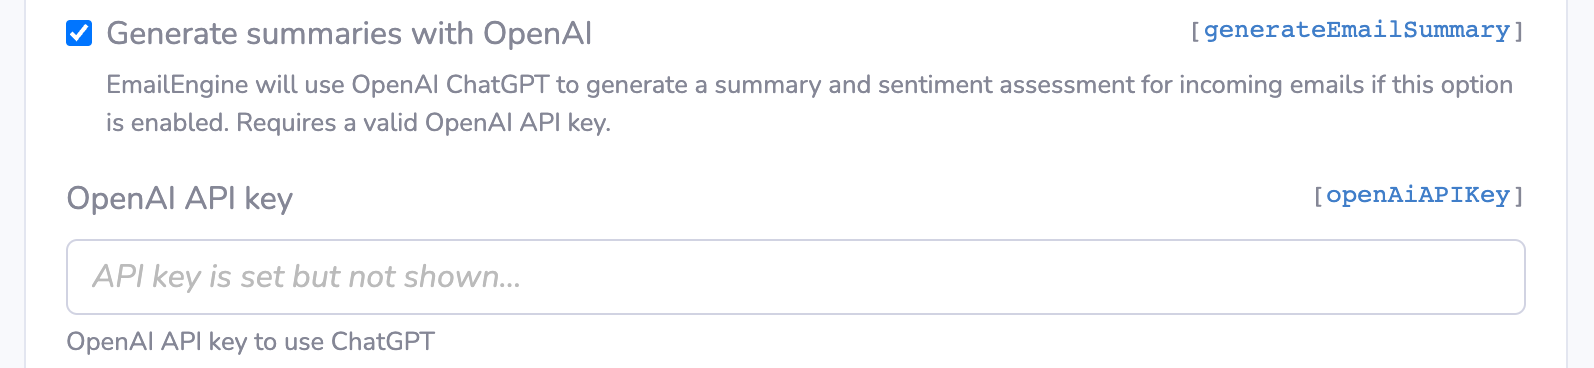
Task: Click 'ChatGPT' in the help text below the field
Action: [x=383, y=342]
